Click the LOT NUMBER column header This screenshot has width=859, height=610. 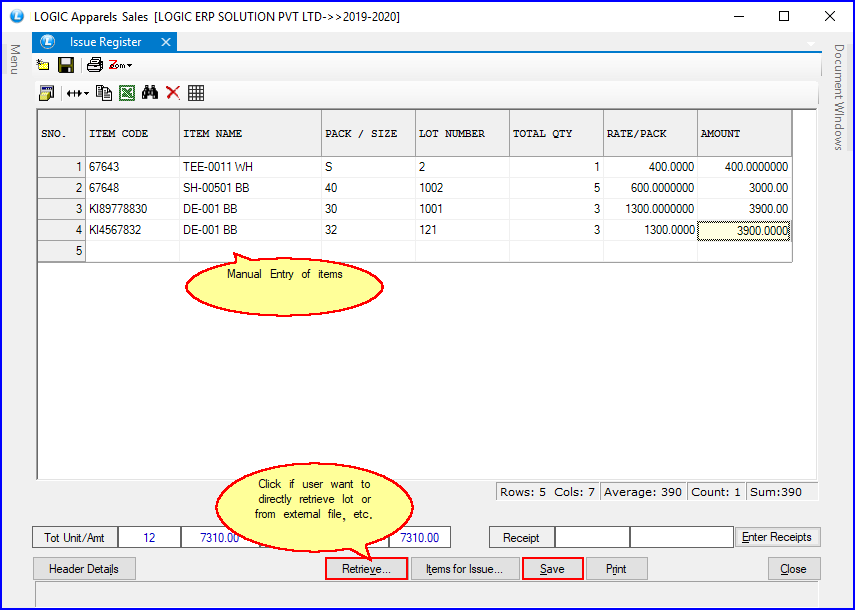pos(462,133)
